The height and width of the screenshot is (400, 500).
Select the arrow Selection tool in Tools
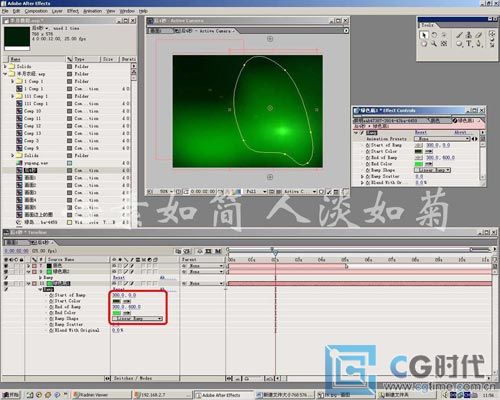tap(424, 35)
